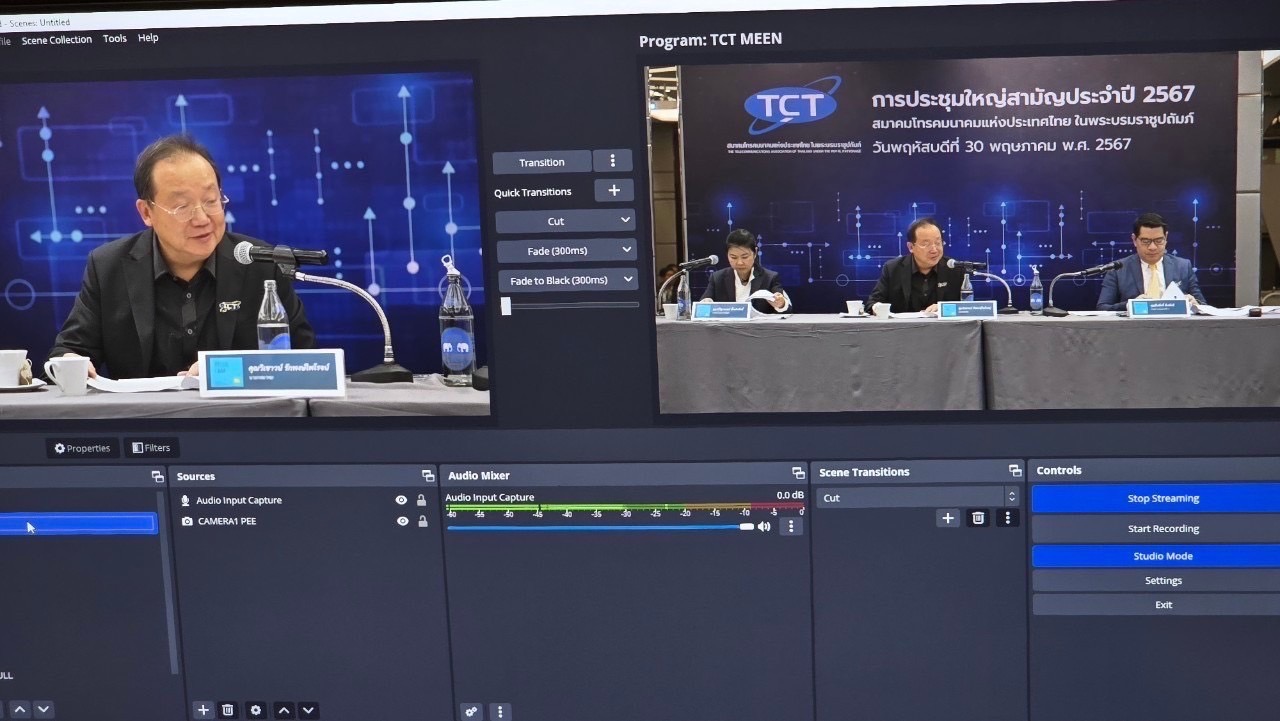Undock the Audio Mixer panel
Viewport: 1280px width, 721px height.
point(798,473)
